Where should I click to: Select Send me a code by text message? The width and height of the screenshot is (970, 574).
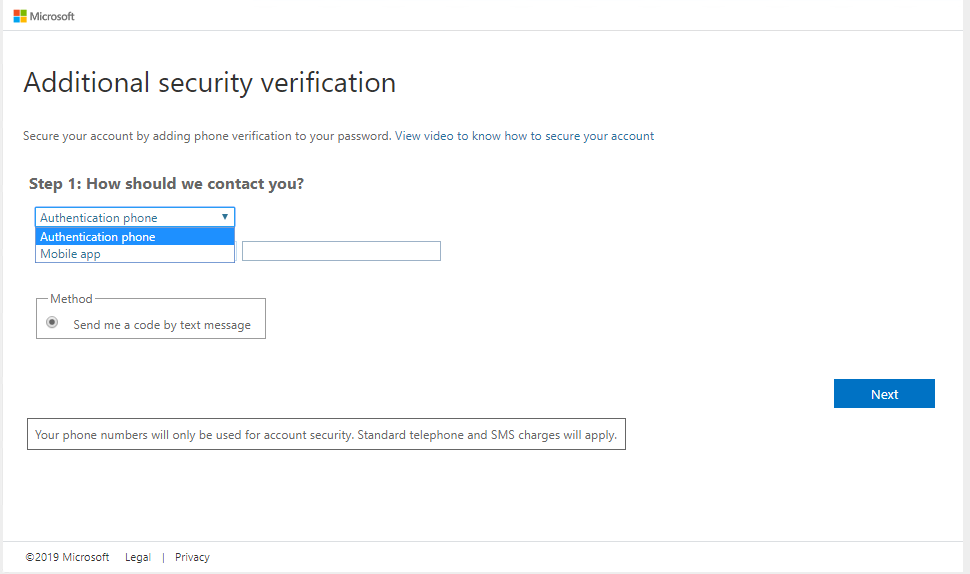pos(52,323)
